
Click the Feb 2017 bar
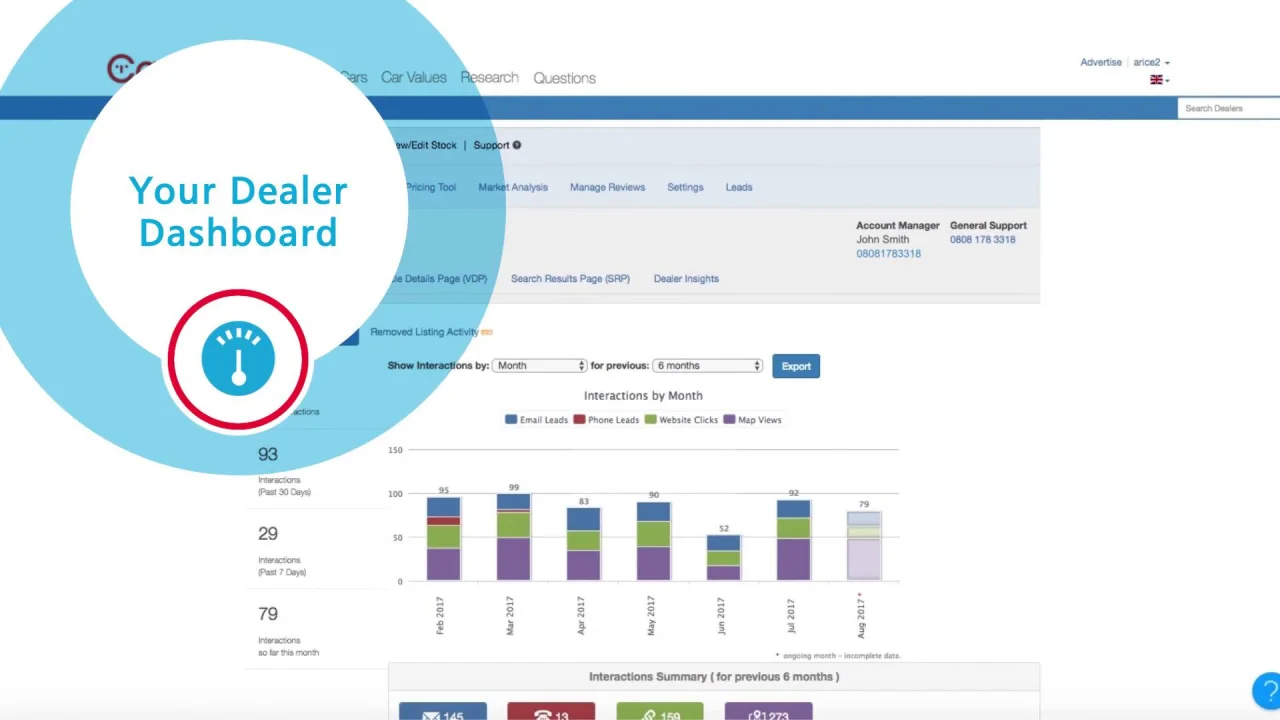[443, 539]
